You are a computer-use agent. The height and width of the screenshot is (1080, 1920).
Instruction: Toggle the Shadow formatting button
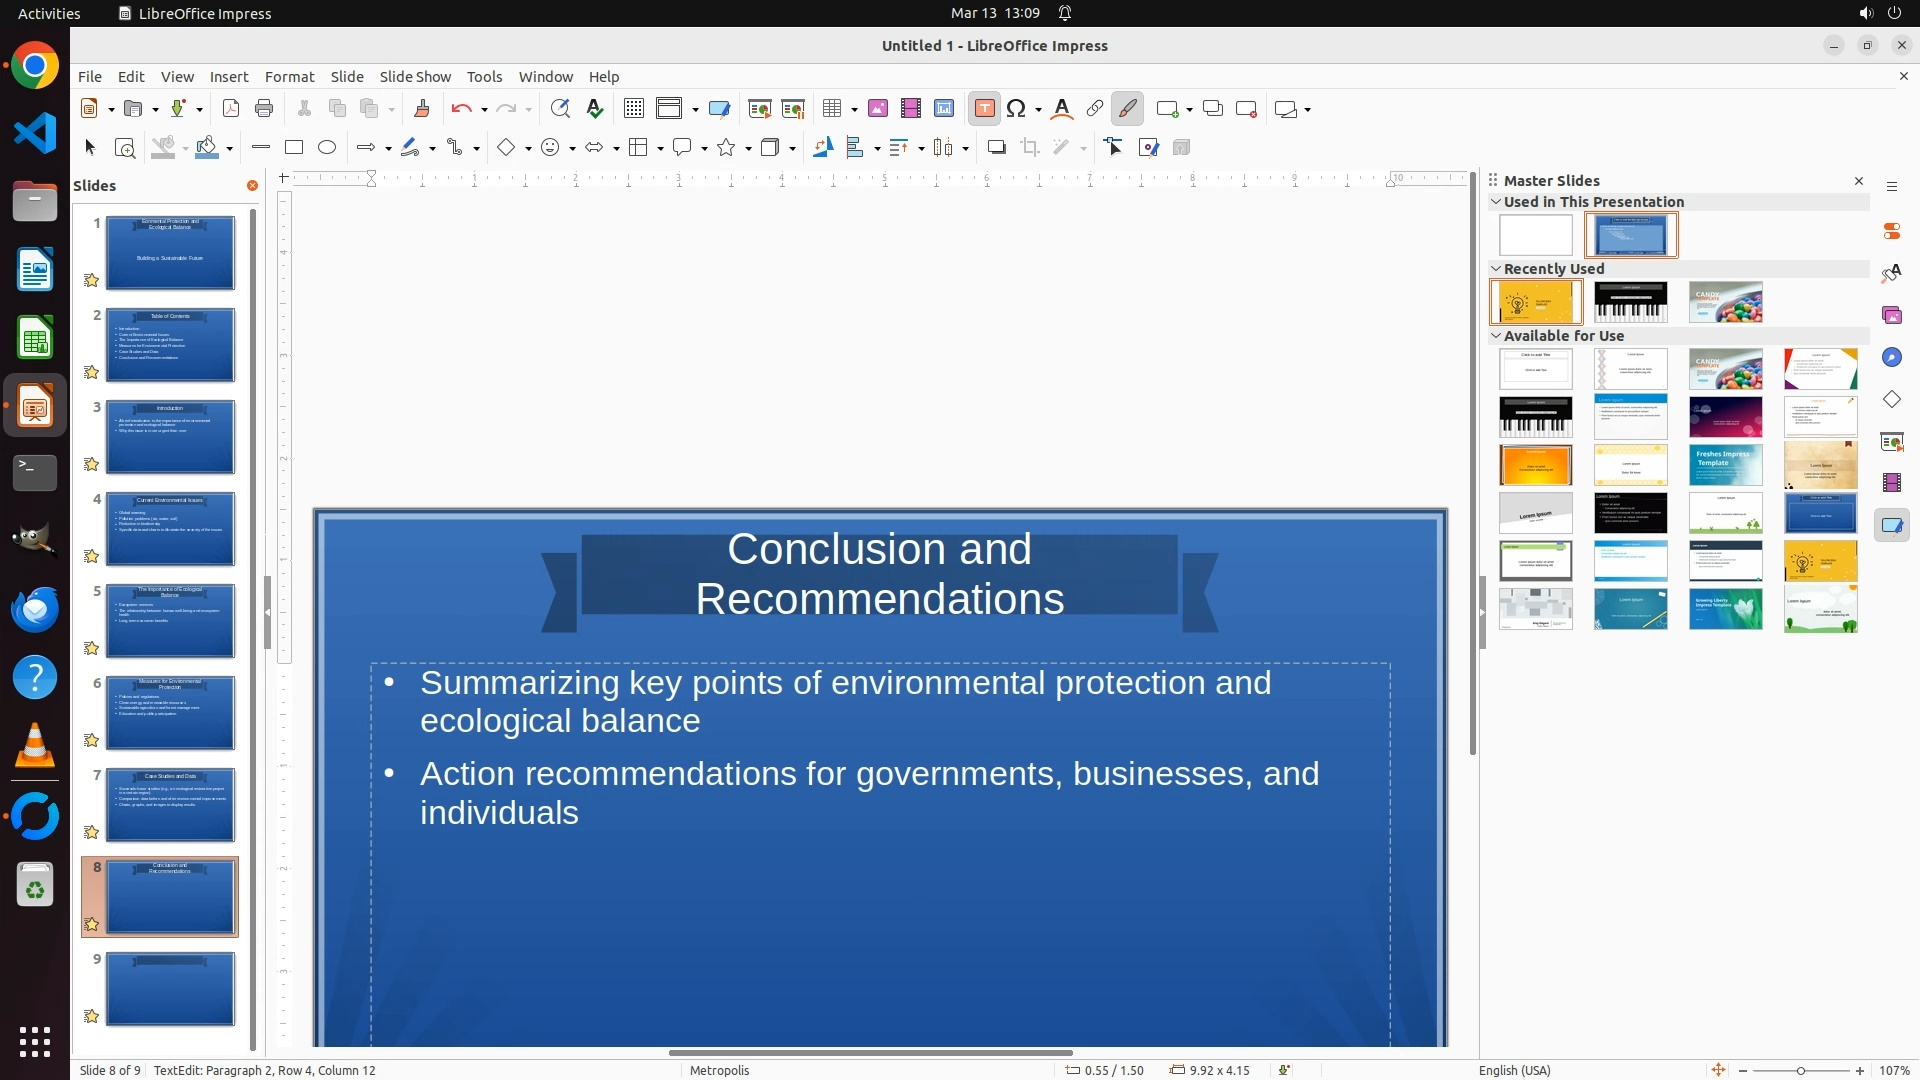[x=996, y=148]
